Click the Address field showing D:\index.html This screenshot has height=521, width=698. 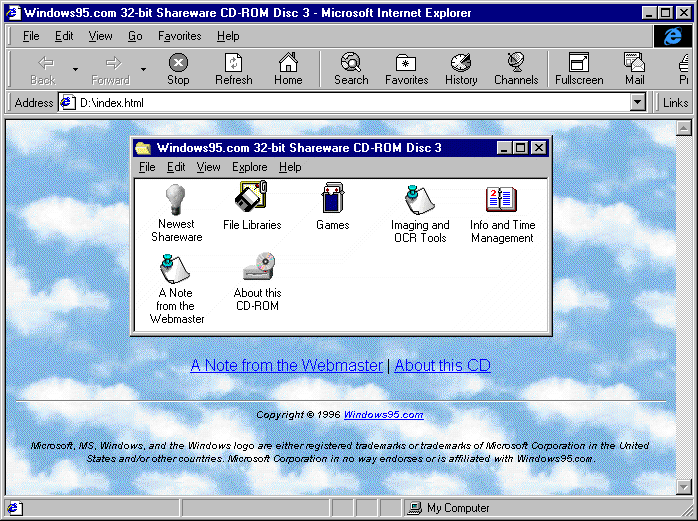click(x=352, y=102)
